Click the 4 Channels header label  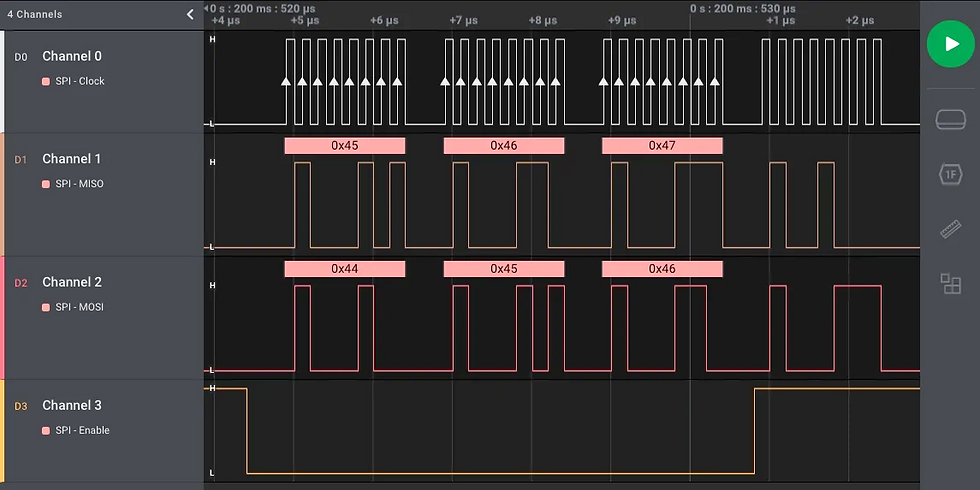[35, 14]
